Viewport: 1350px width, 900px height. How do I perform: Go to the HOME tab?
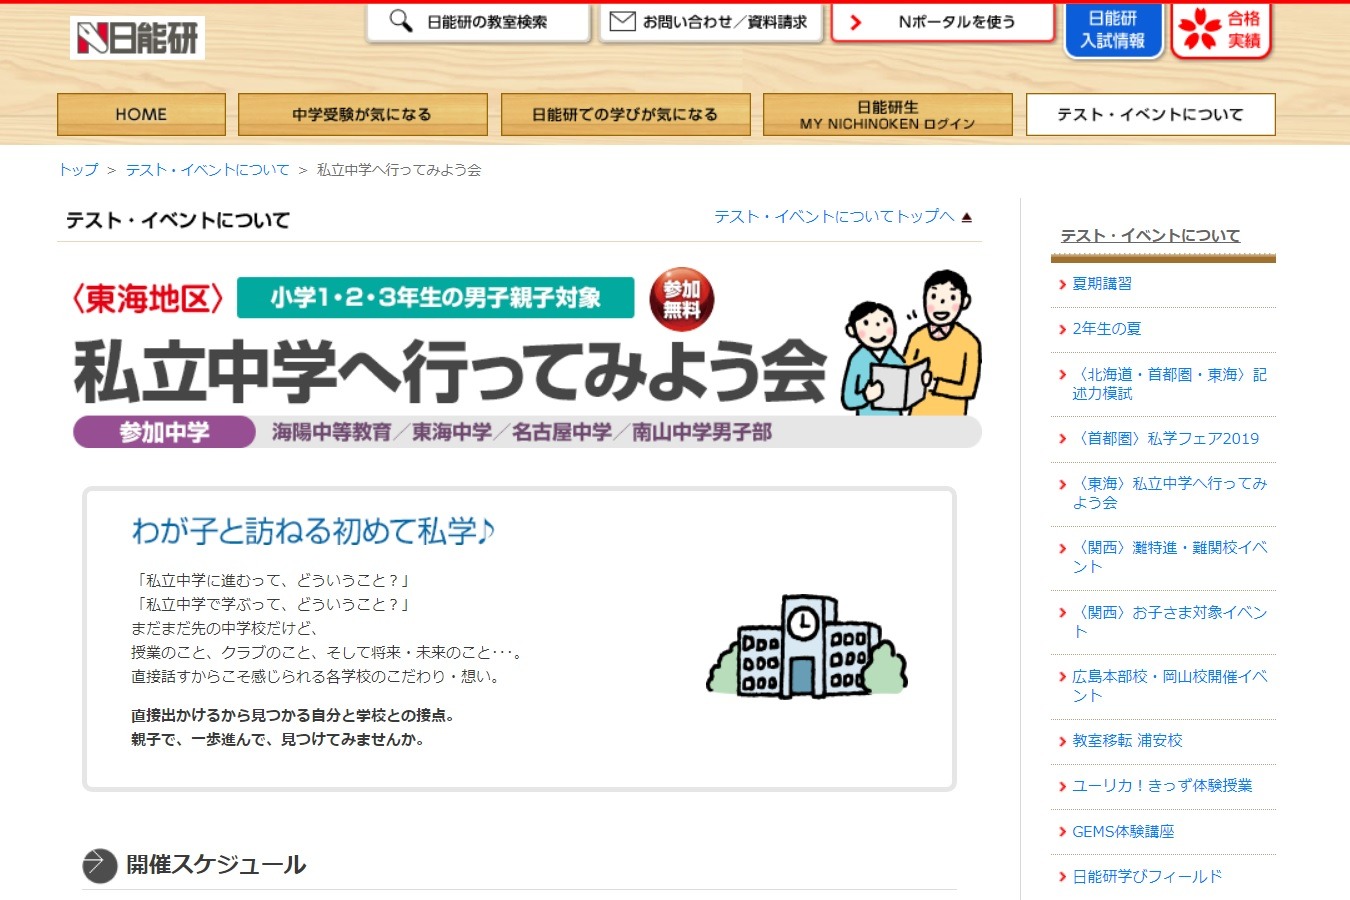[x=141, y=114]
